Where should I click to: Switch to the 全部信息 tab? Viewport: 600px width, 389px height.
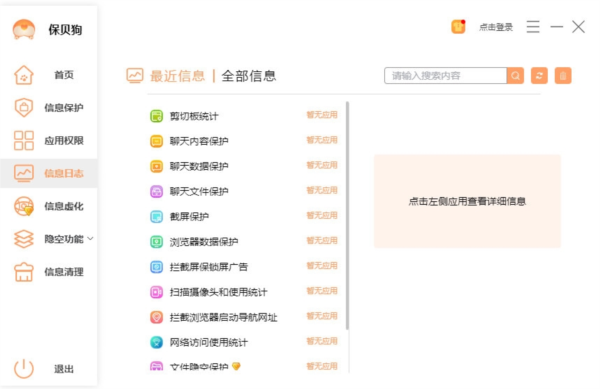click(249, 76)
